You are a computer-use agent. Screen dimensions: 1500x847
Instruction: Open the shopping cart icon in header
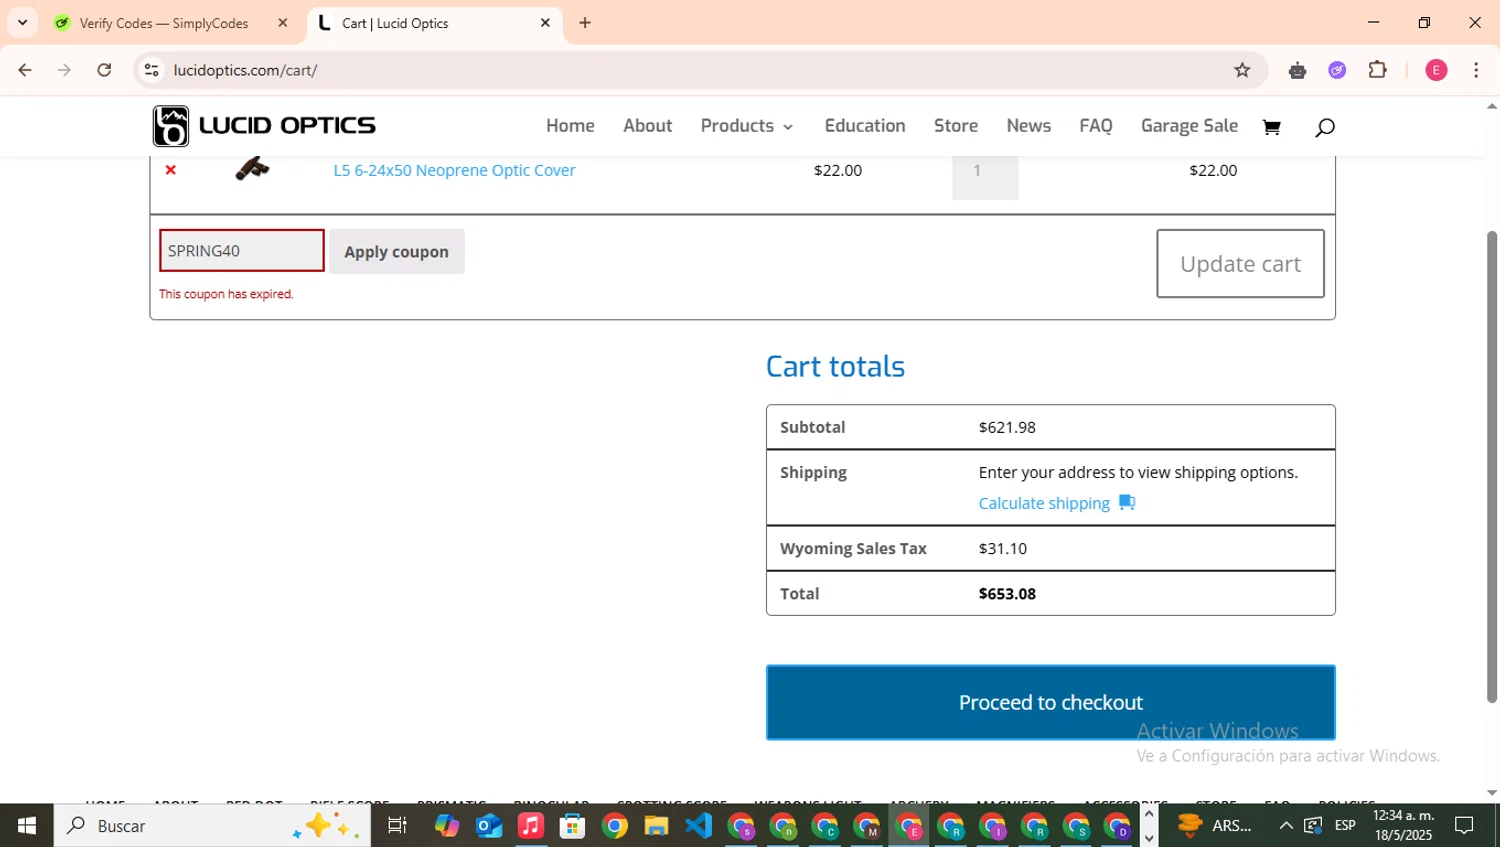(x=1271, y=127)
